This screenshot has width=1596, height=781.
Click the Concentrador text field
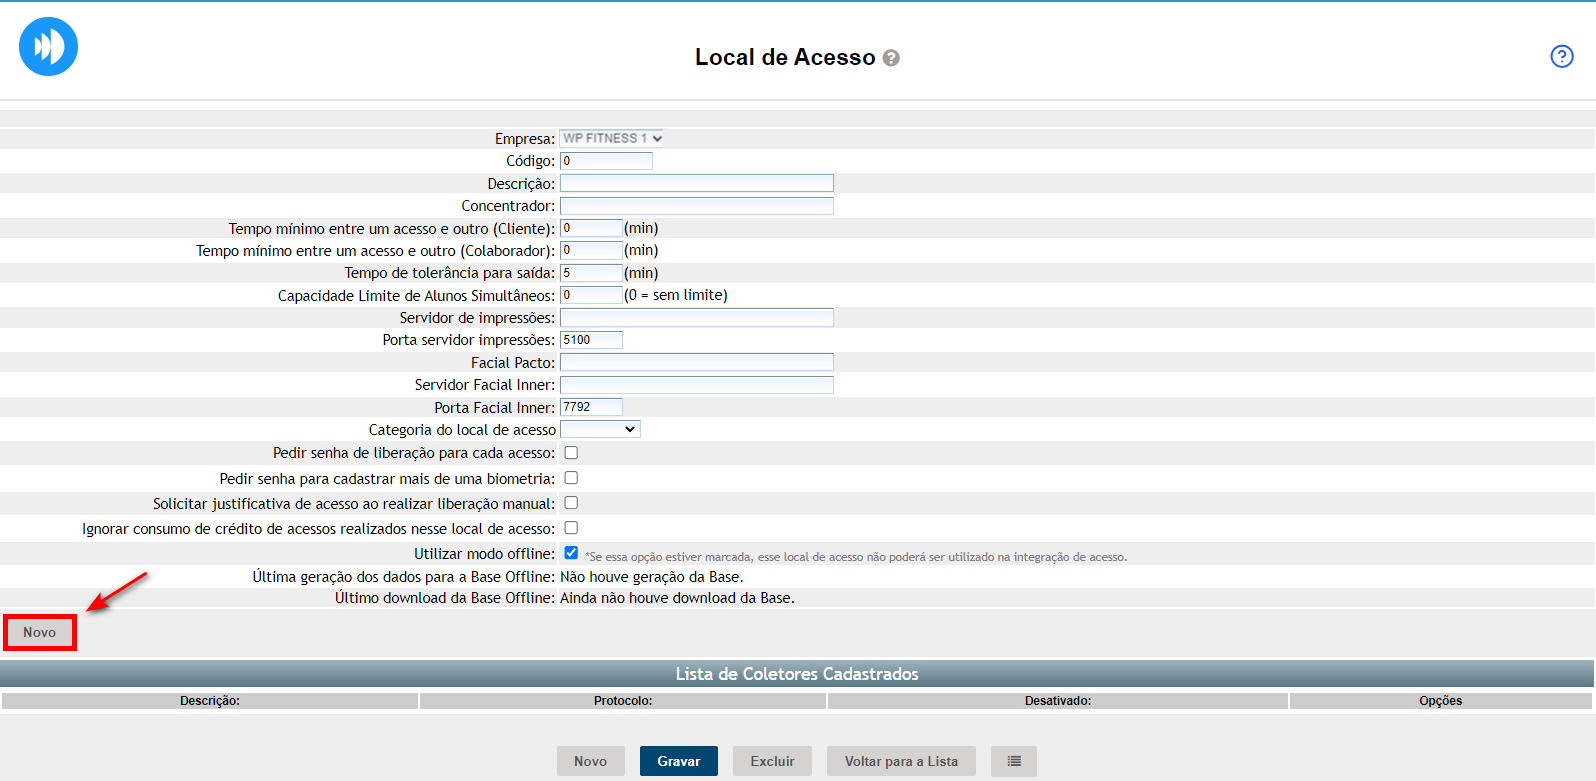click(696, 206)
